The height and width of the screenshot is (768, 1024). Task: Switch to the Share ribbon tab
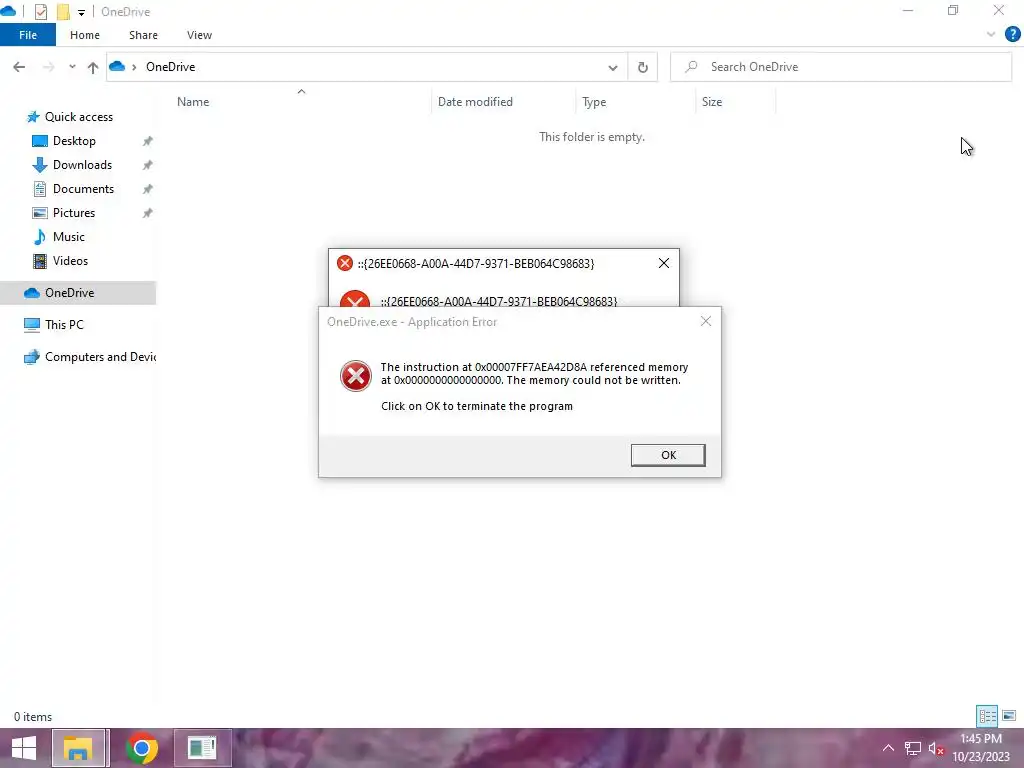(143, 35)
